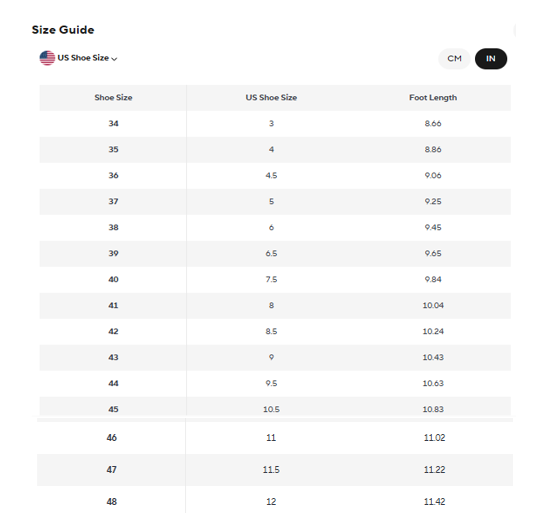Switch measurement units to CM
Screen dimensions: 538x527
click(x=454, y=59)
